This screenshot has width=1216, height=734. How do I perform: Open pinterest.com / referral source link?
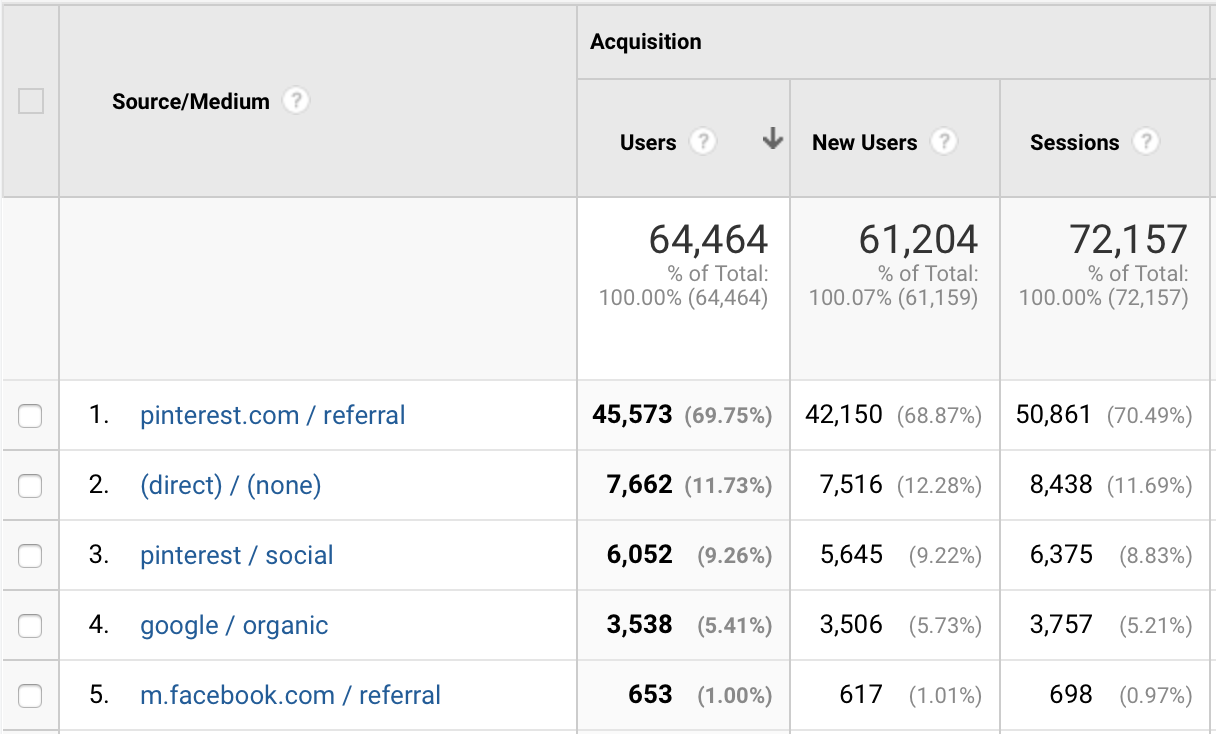[x=273, y=415]
